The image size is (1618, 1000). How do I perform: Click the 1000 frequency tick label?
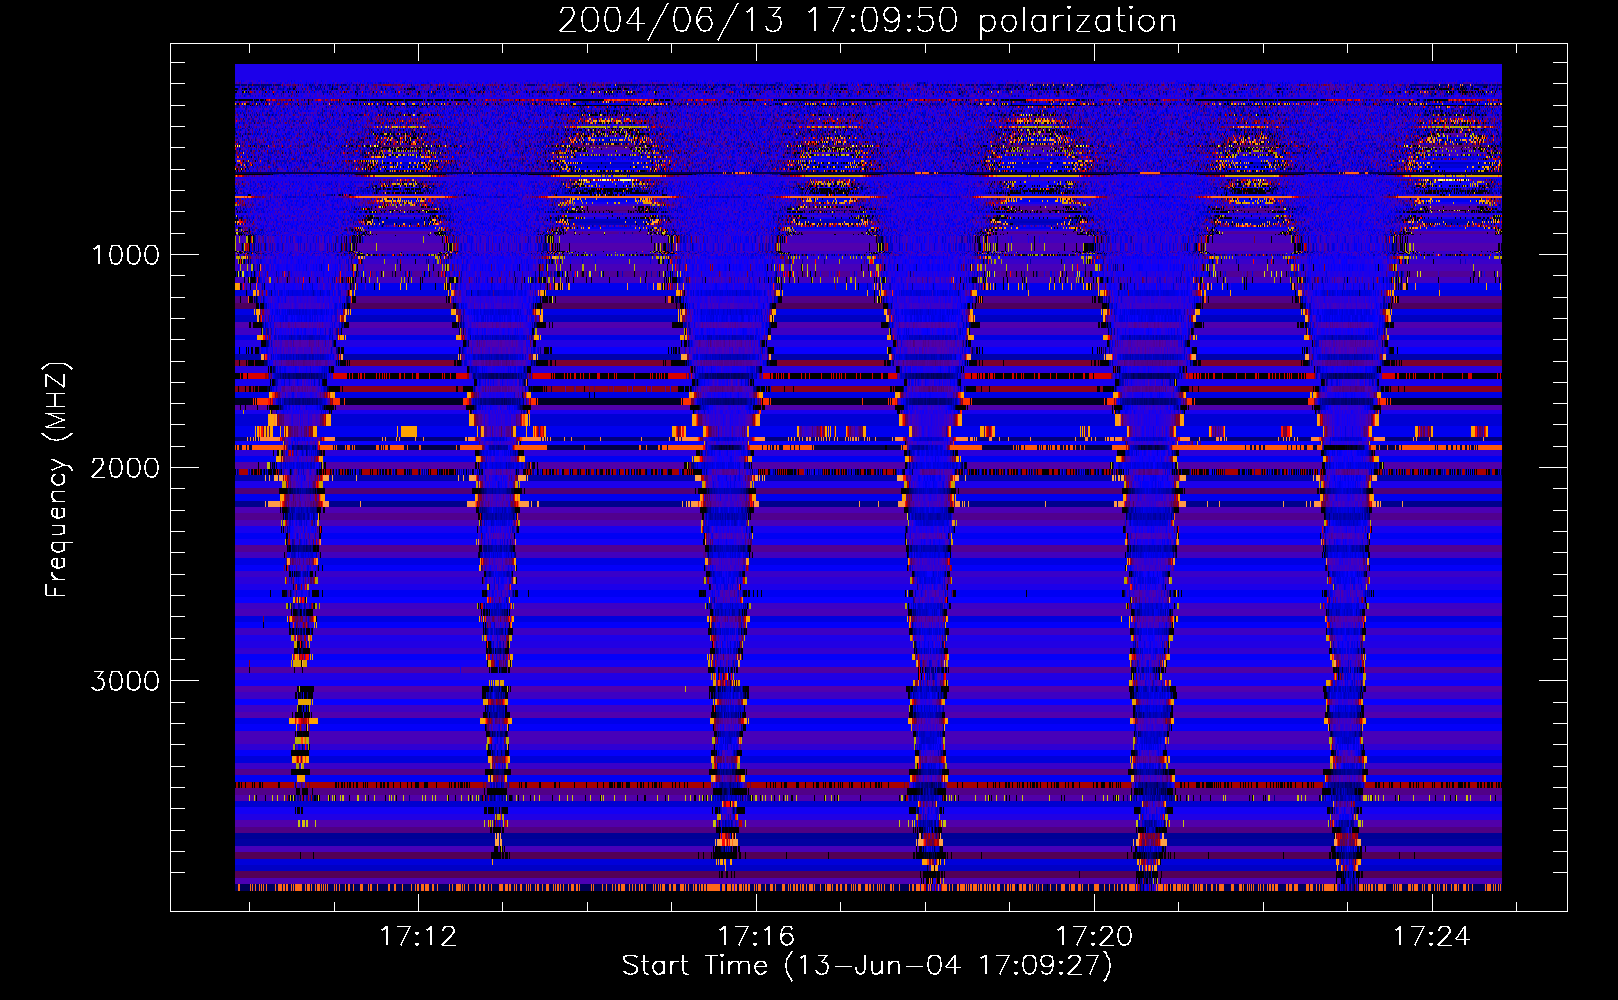point(126,255)
